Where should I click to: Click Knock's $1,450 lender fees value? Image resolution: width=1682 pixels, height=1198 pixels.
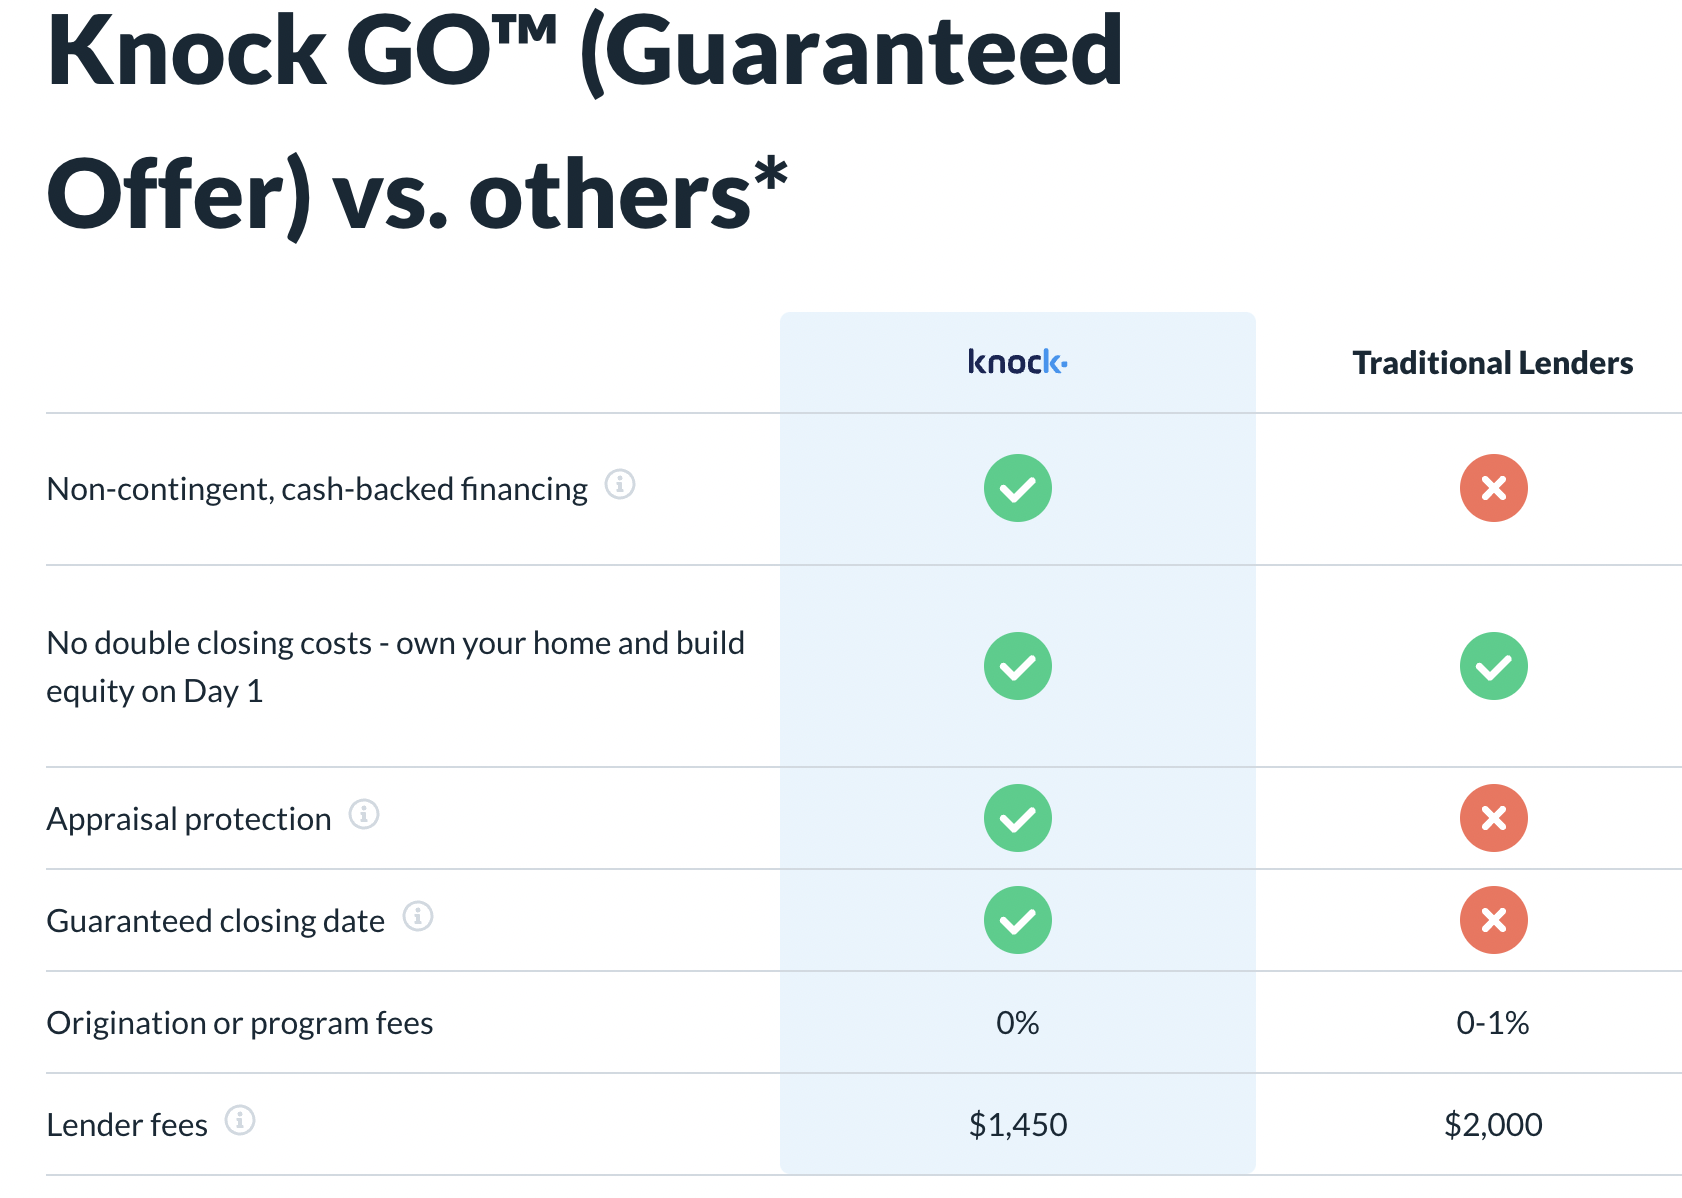click(x=1017, y=1125)
